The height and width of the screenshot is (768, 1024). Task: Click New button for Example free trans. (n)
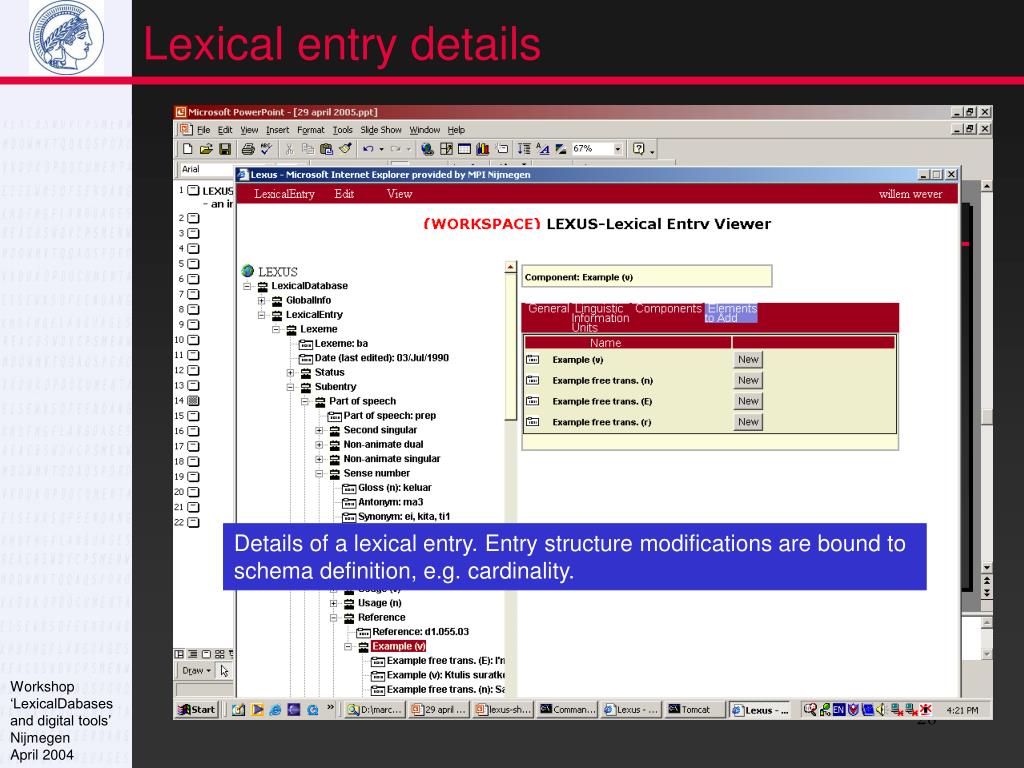click(x=748, y=380)
